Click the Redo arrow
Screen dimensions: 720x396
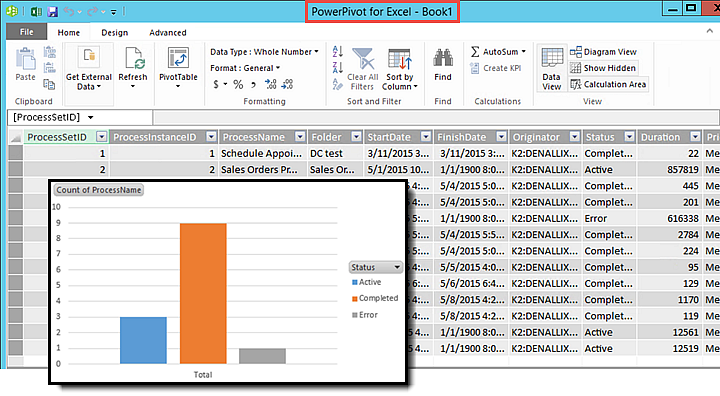click(x=93, y=11)
